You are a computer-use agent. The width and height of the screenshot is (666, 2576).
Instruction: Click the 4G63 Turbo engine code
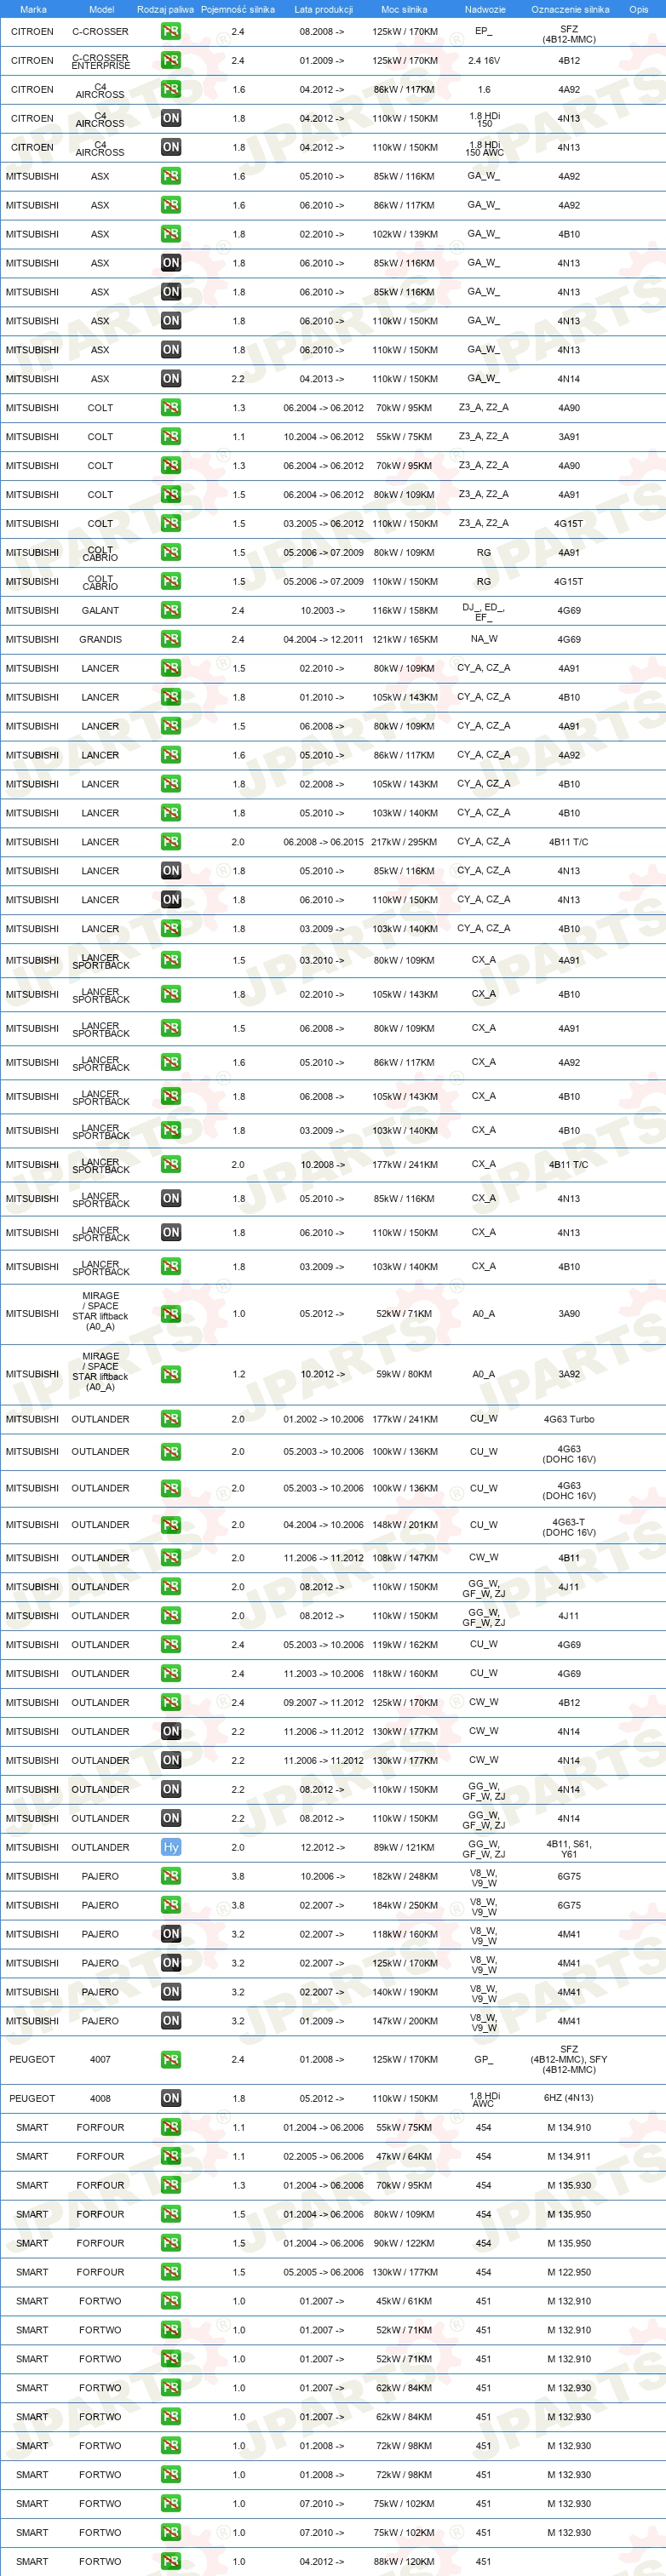pyautogui.click(x=569, y=1419)
